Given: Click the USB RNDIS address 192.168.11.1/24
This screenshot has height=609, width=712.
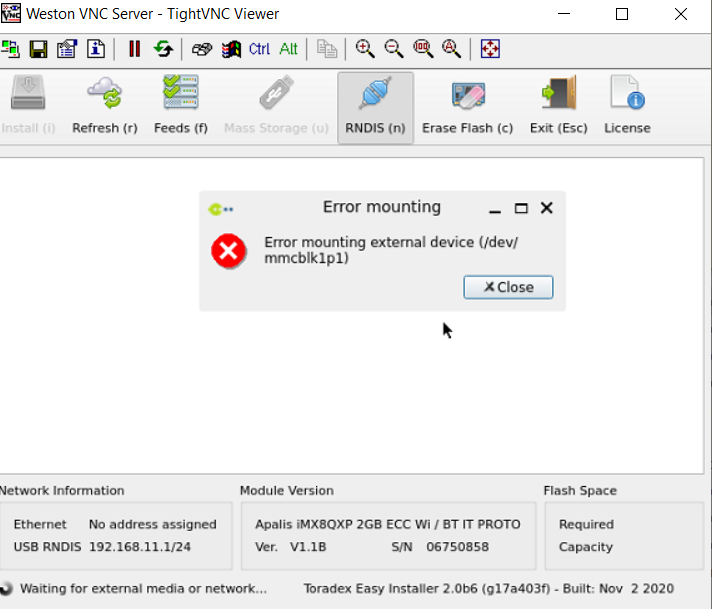Looking at the screenshot, I should (x=140, y=547).
